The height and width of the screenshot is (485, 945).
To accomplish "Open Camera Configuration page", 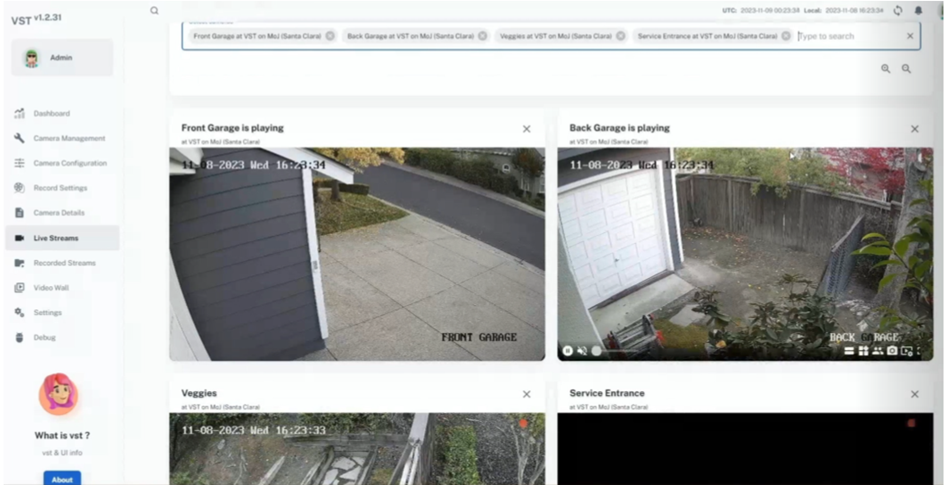I will [62, 163].
